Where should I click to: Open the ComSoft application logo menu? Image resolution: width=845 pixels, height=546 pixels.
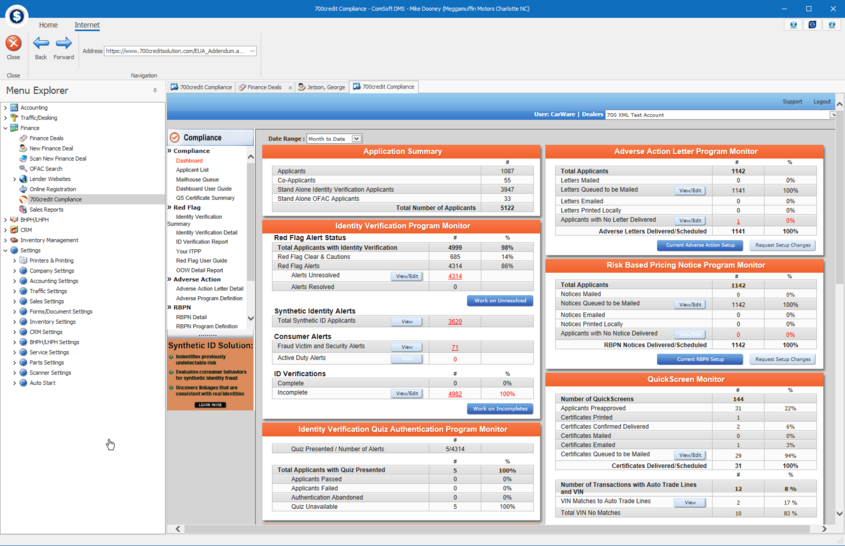pos(17,15)
